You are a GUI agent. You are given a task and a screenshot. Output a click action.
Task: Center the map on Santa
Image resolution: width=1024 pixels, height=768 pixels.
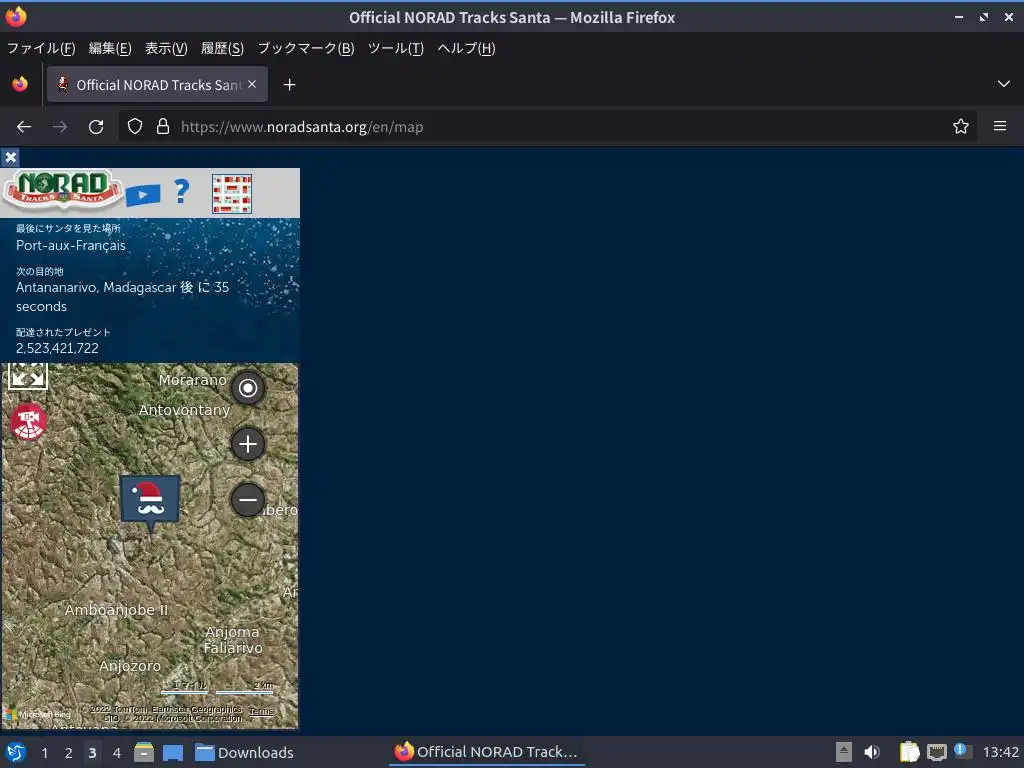coord(248,388)
